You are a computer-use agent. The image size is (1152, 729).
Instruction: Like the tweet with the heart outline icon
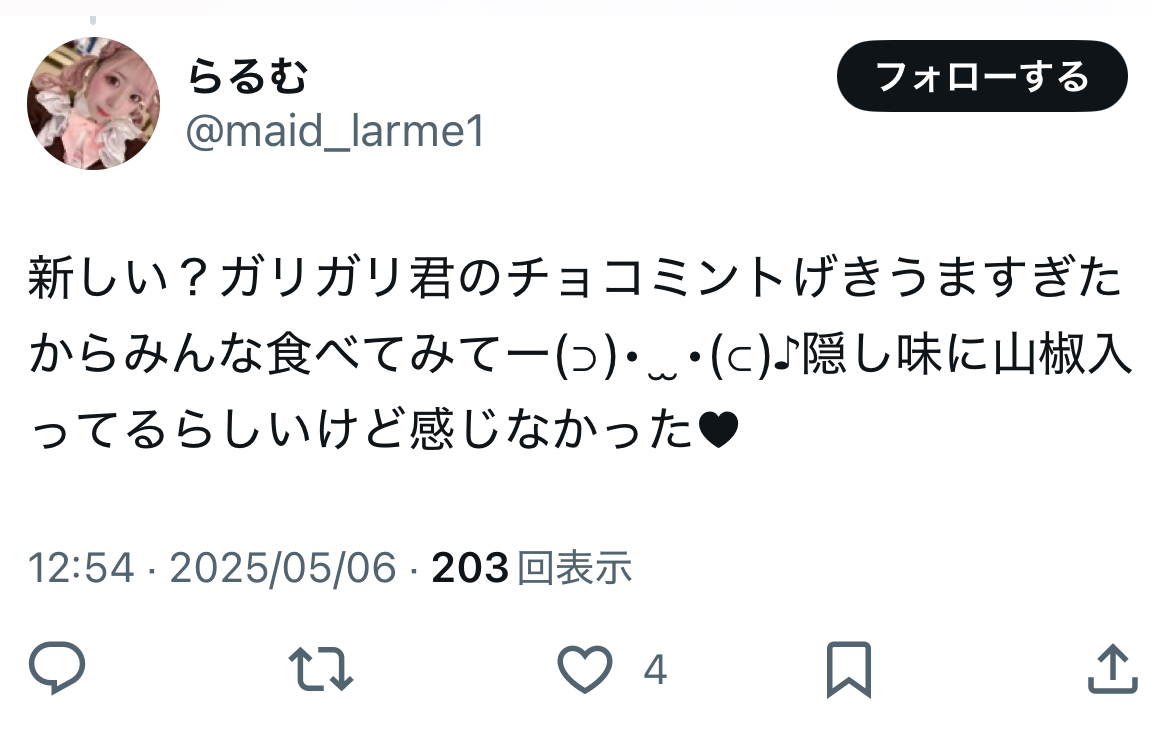[x=585, y=669]
